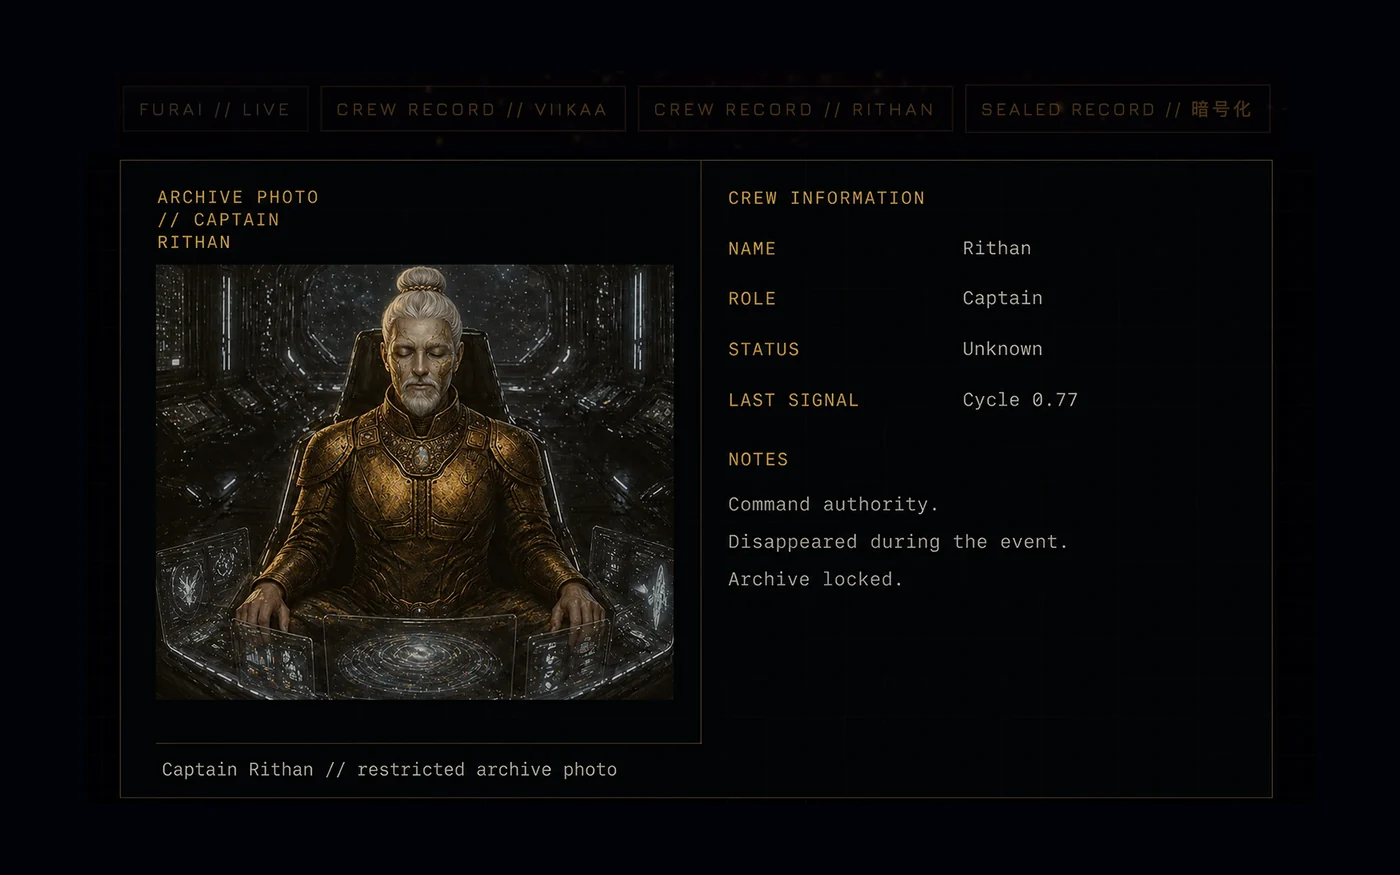Click the note line Command authority.
Screen dimensions: 1400x875
coord(833,504)
